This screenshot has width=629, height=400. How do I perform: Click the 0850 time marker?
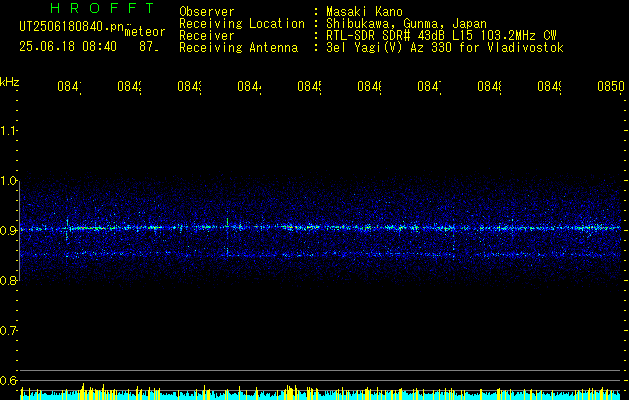[611, 86]
